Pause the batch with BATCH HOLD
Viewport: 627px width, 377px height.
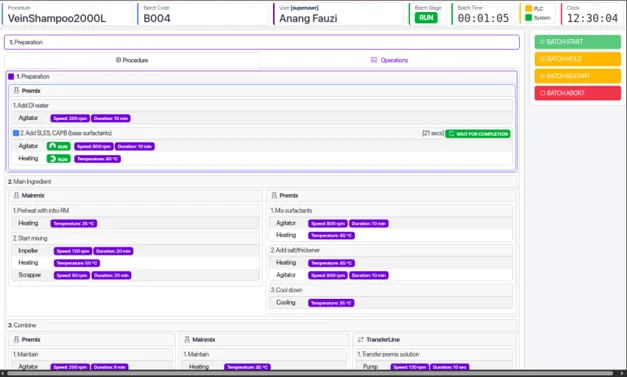[578, 59]
